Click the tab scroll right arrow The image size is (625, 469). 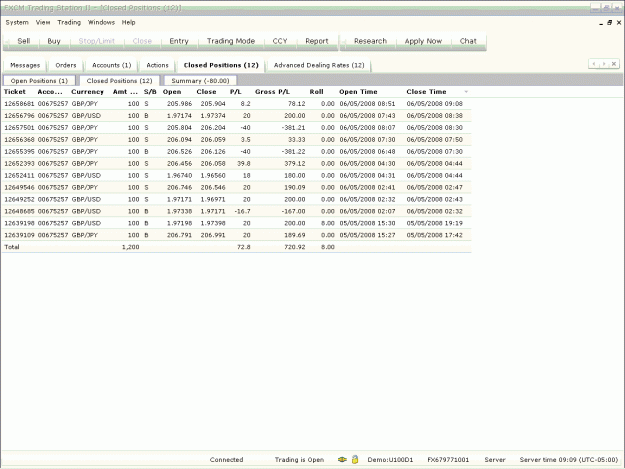(604, 64)
